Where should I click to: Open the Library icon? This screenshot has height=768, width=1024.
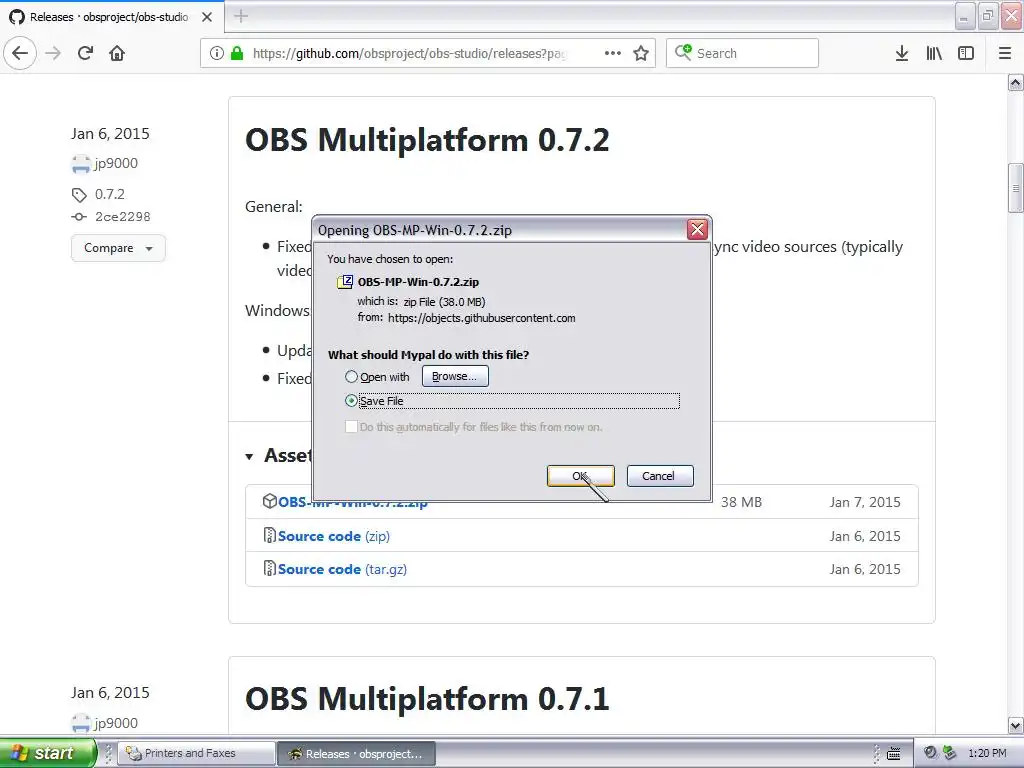[x=934, y=53]
